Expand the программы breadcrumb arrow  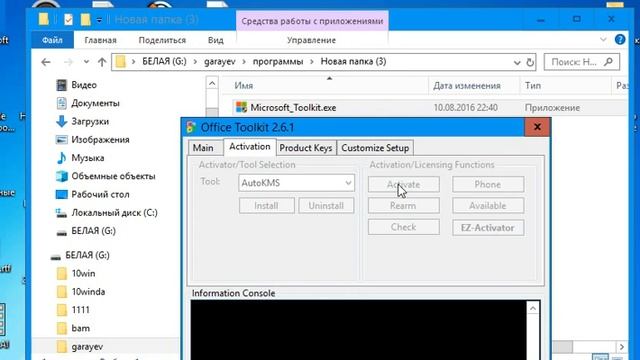[x=312, y=62]
